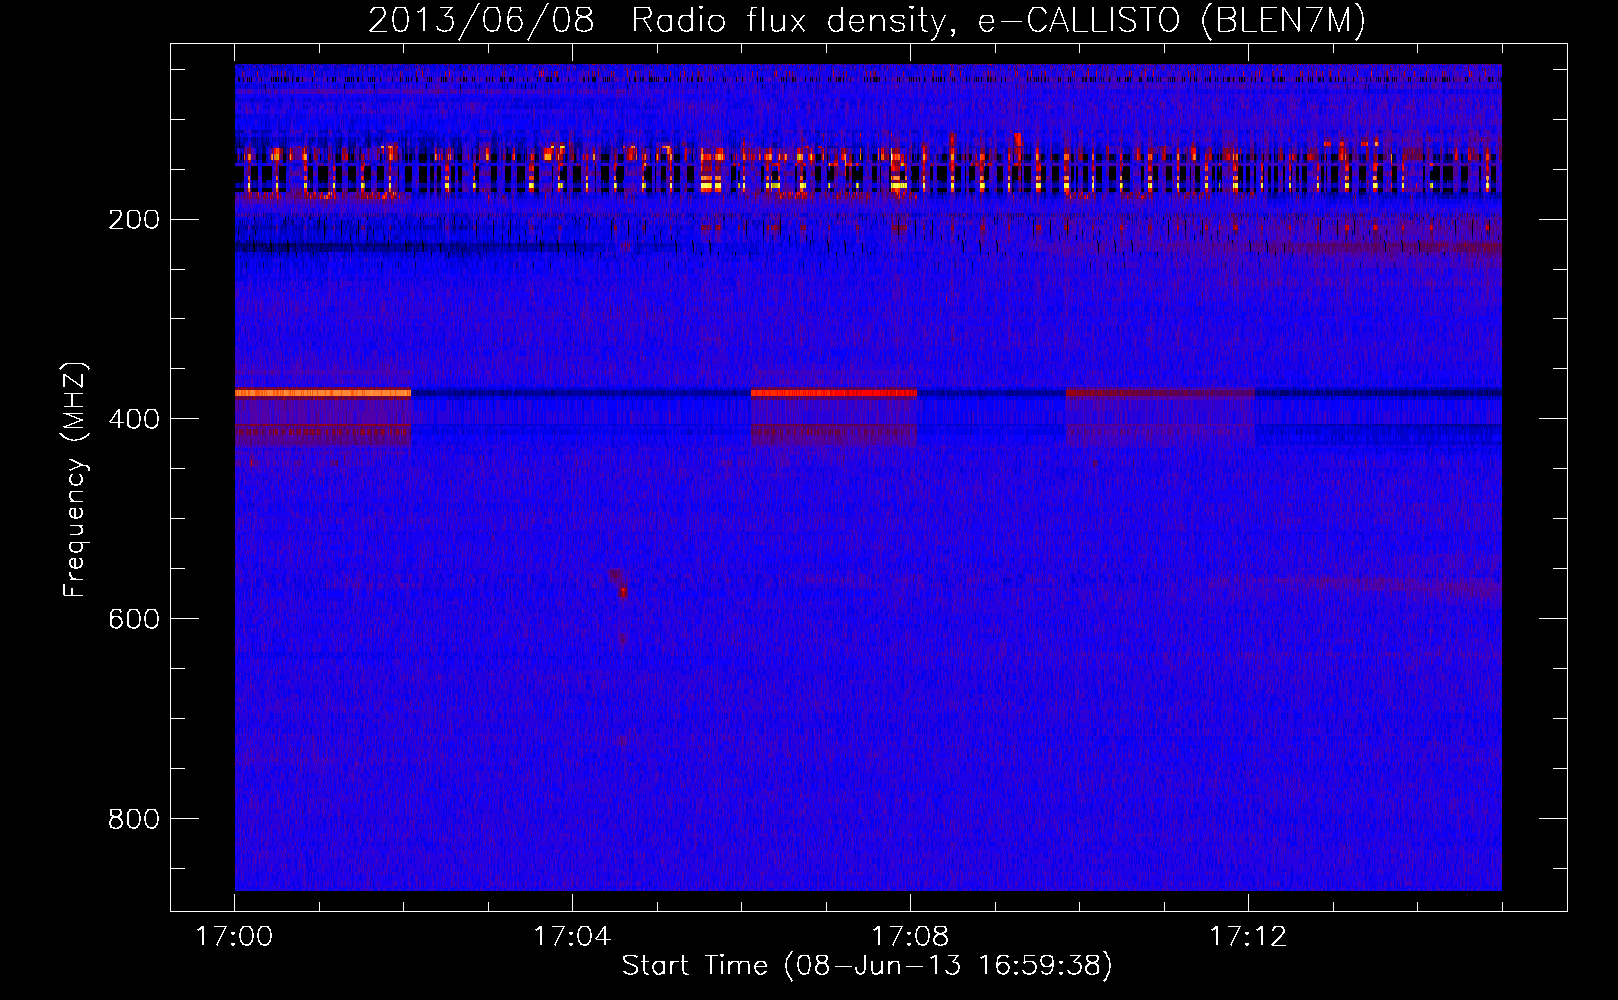Click the 17:00 time tick label

[x=234, y=937]
